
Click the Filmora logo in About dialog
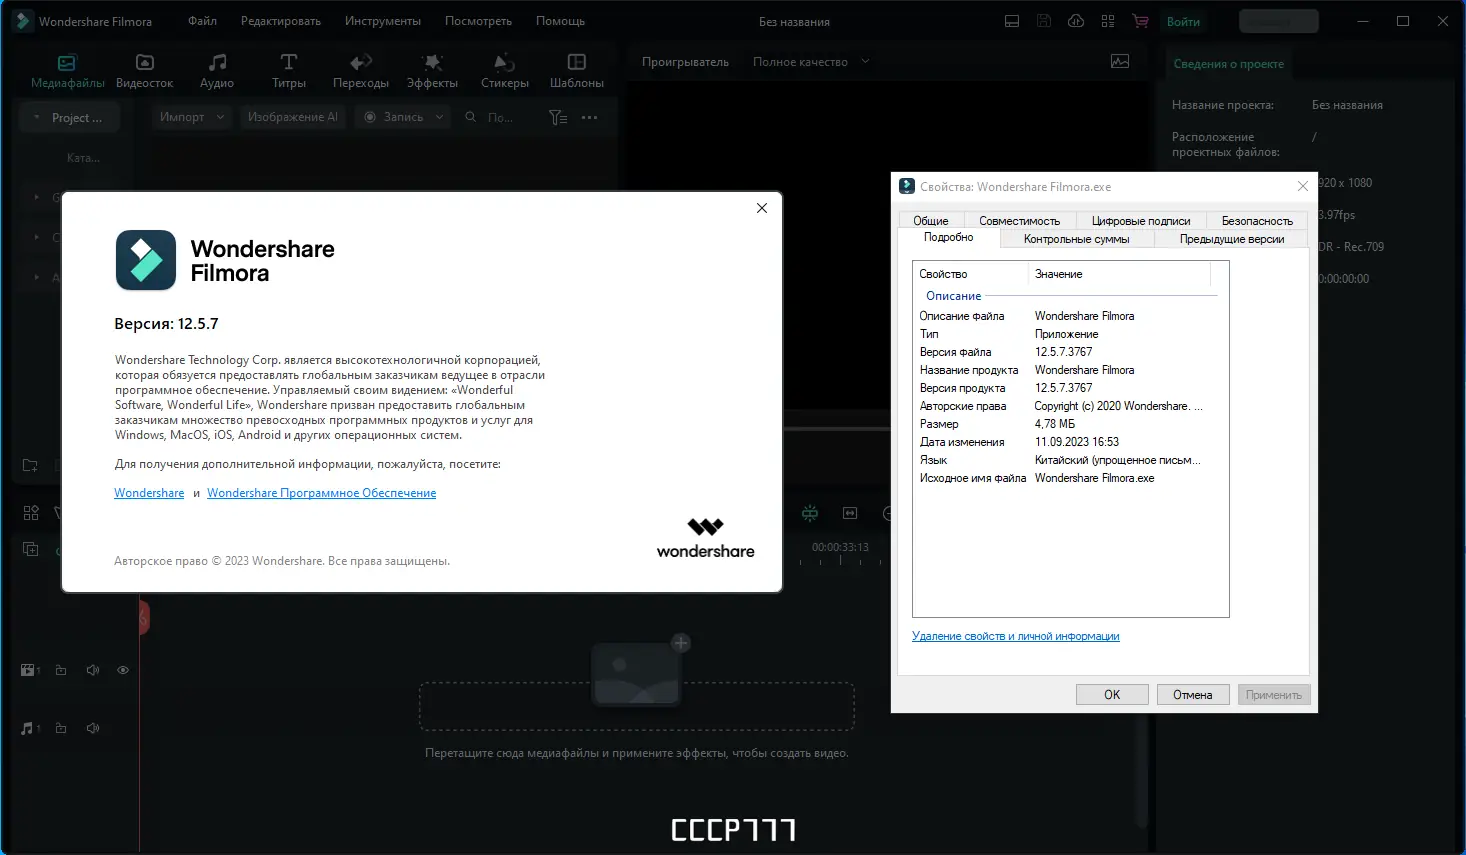point(146,260)
